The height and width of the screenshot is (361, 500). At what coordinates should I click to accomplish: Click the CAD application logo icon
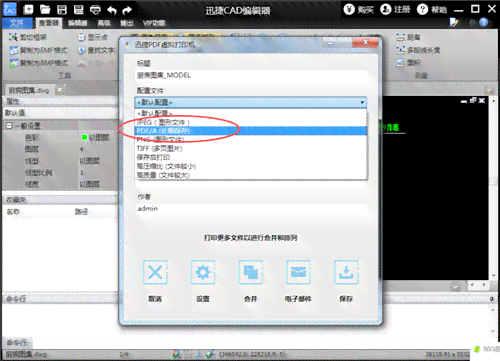9,9
